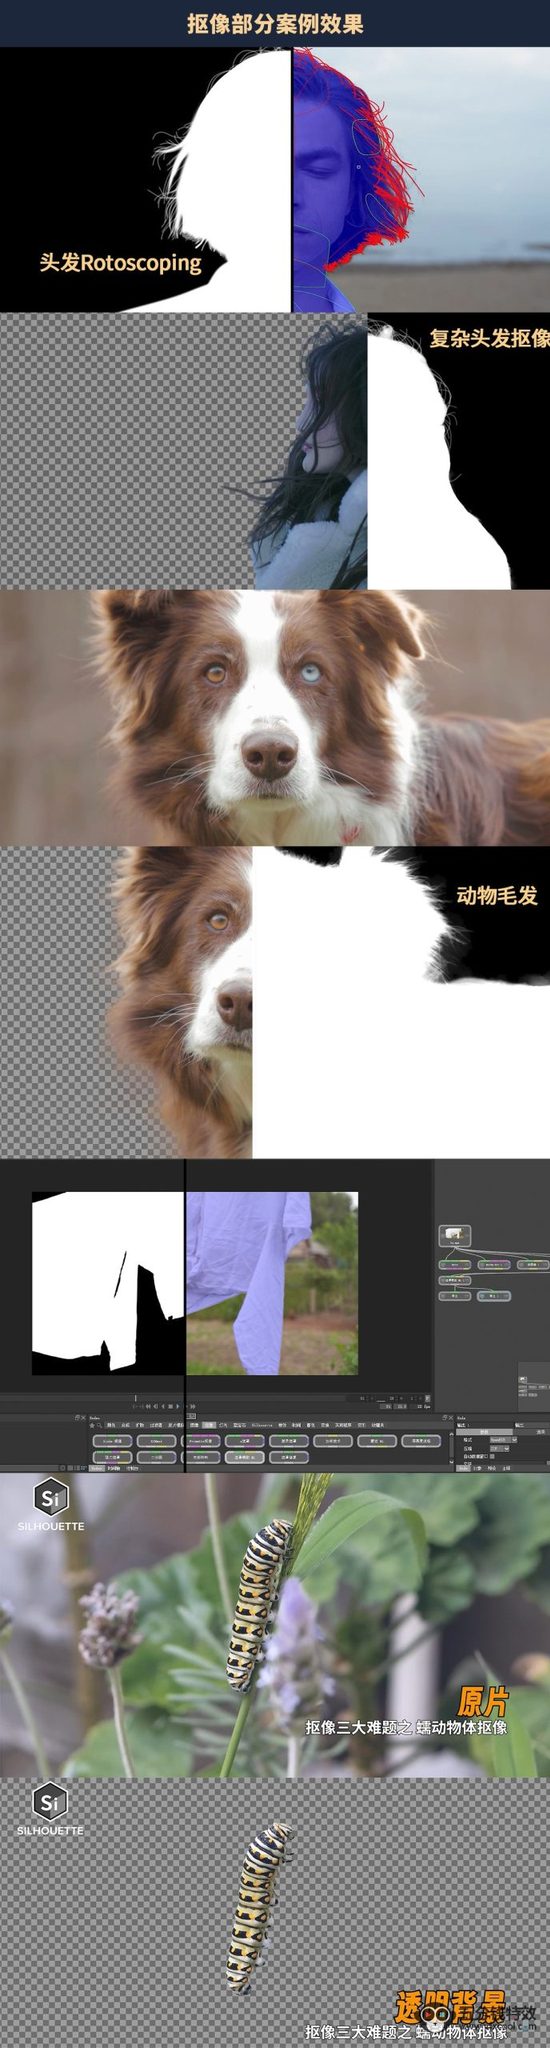The image size is (550, 2048).
Task: Select the white matte view in viewer
Action: [x=108, y=1283]
